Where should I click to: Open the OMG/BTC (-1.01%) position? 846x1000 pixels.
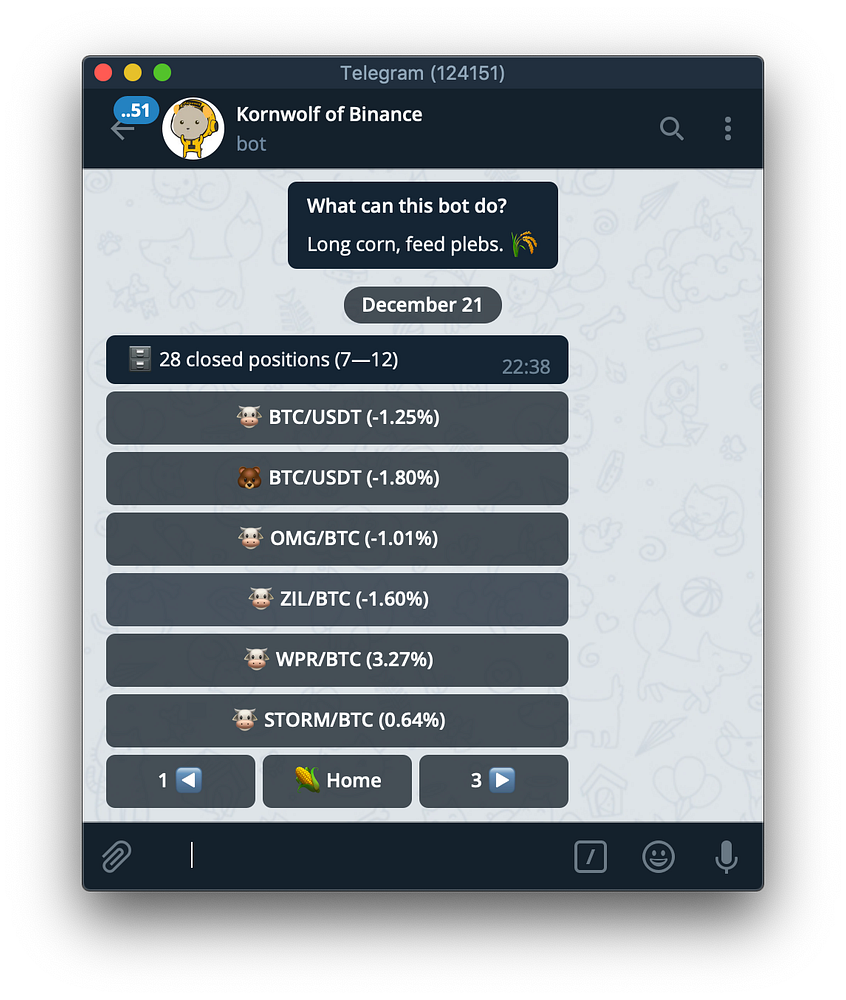tap(337, 539)
